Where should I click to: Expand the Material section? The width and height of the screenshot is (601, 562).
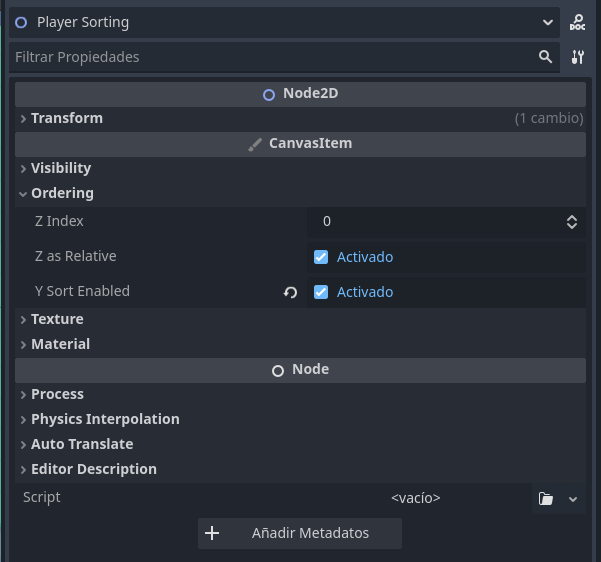click(60, 344)
